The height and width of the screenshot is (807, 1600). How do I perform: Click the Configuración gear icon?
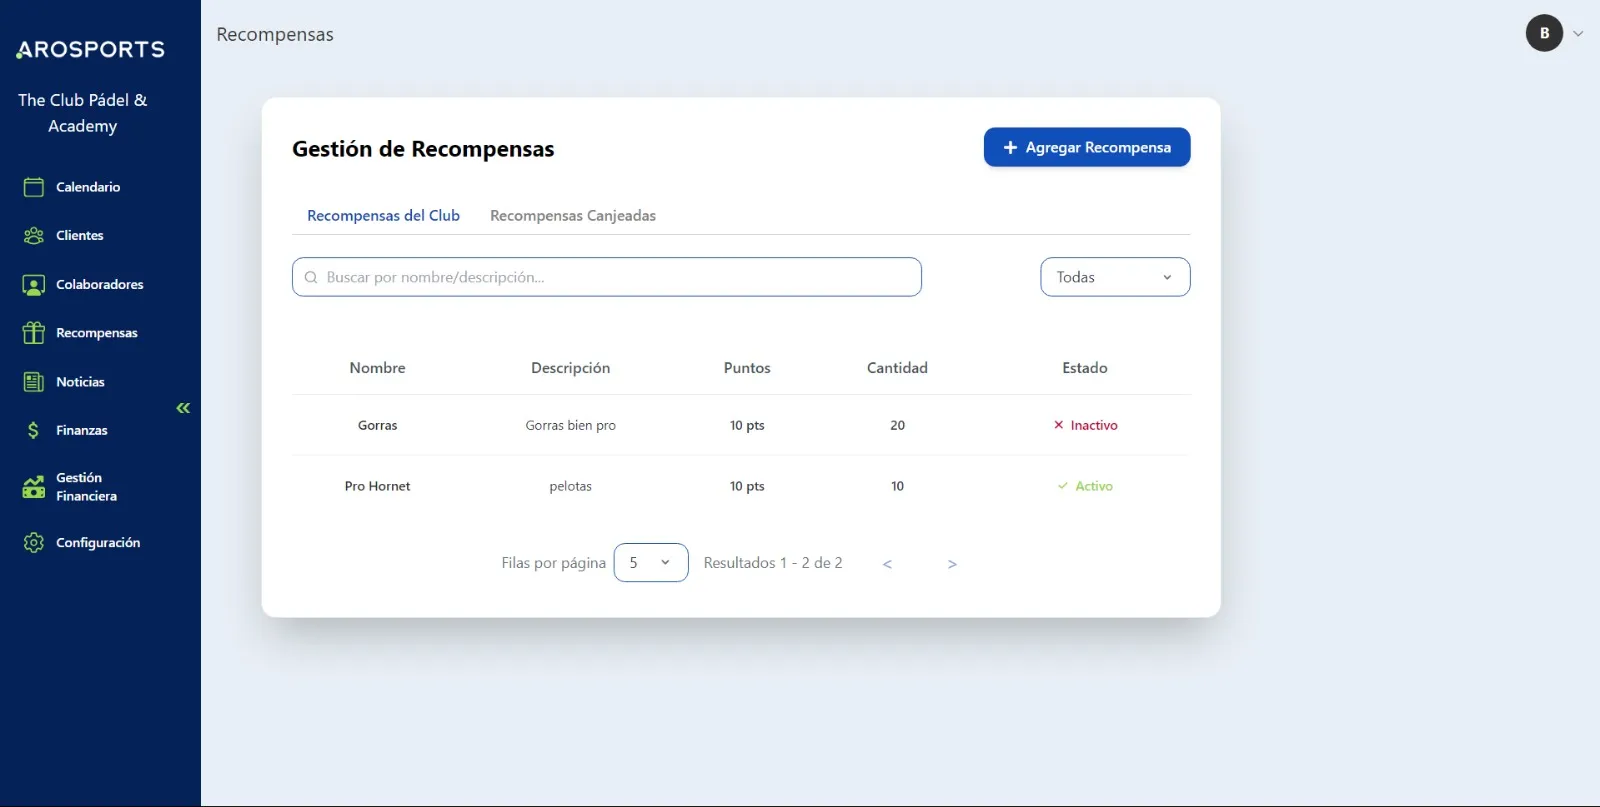click(x=33, y=542)
